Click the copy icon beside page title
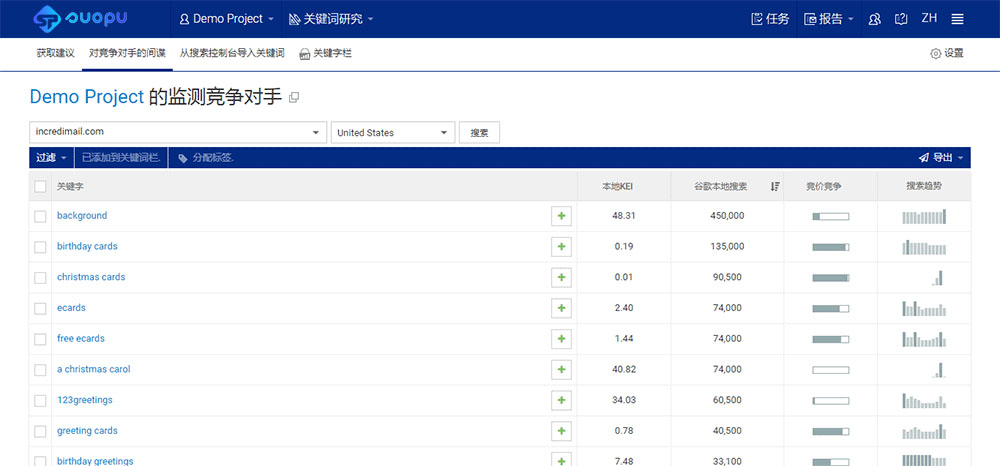1000x466 pixels. click(294, 98)
